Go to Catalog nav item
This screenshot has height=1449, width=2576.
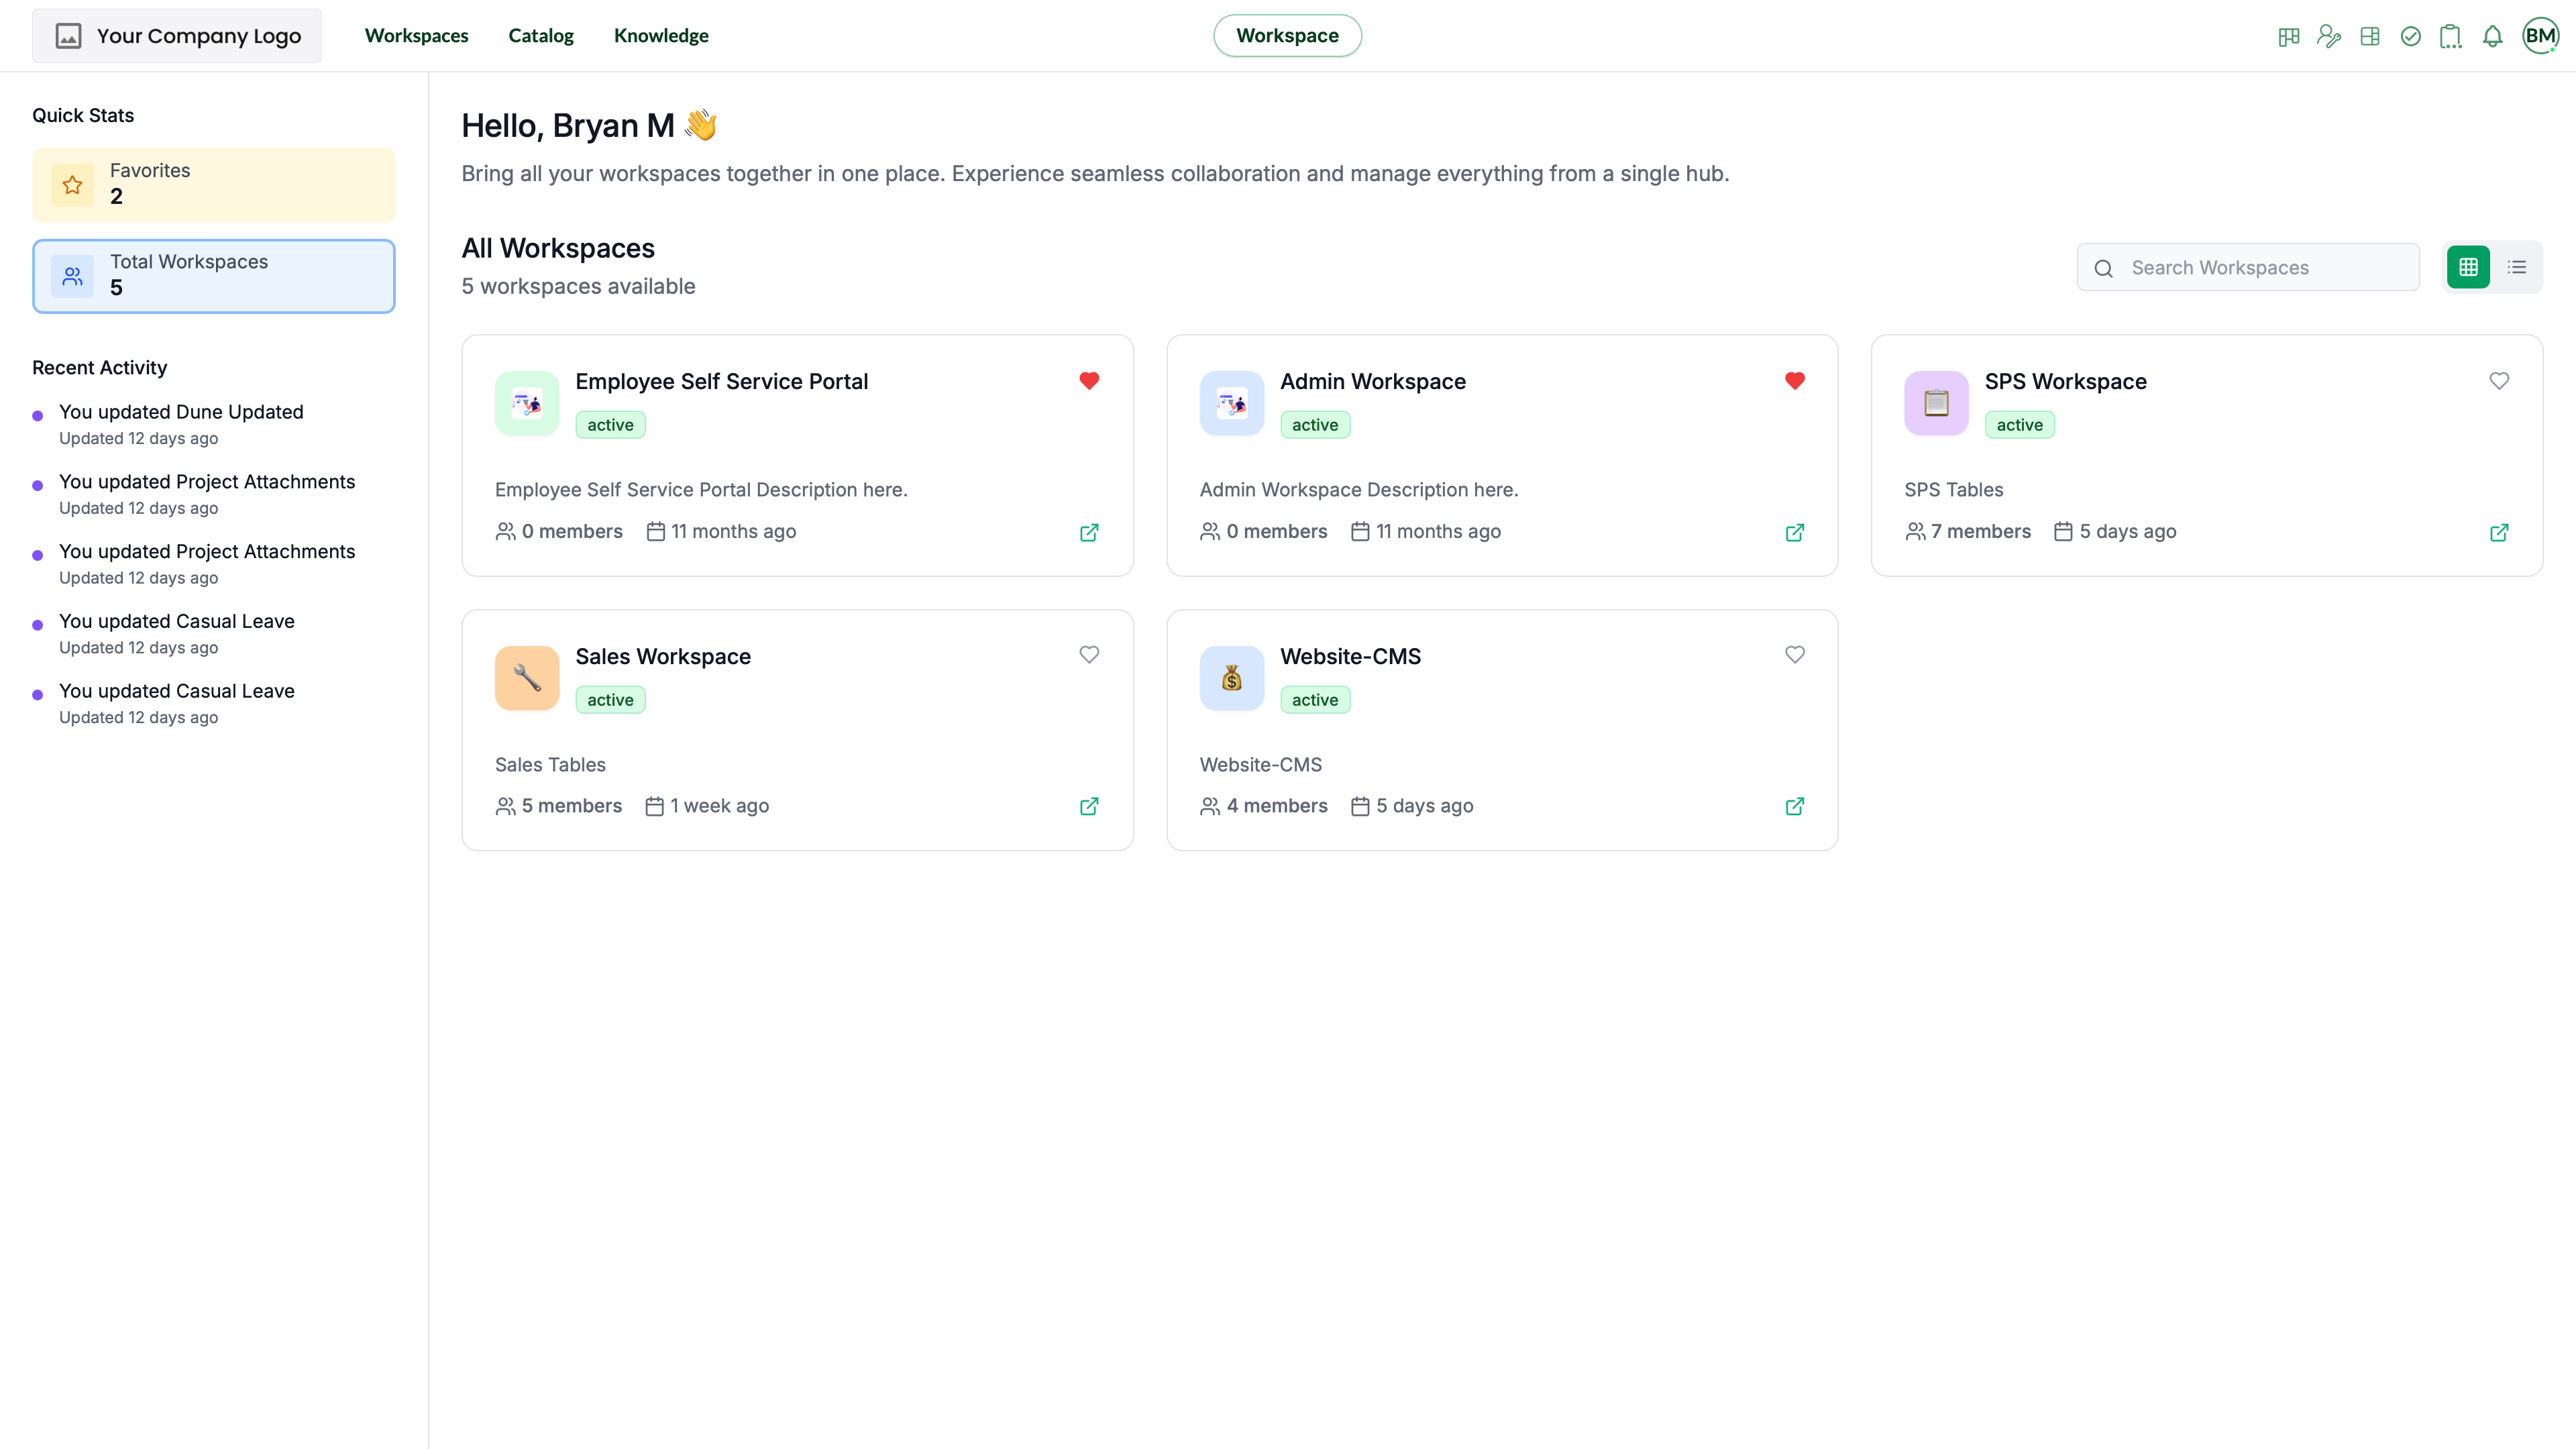pyautogui.click(x=540, y=36)
